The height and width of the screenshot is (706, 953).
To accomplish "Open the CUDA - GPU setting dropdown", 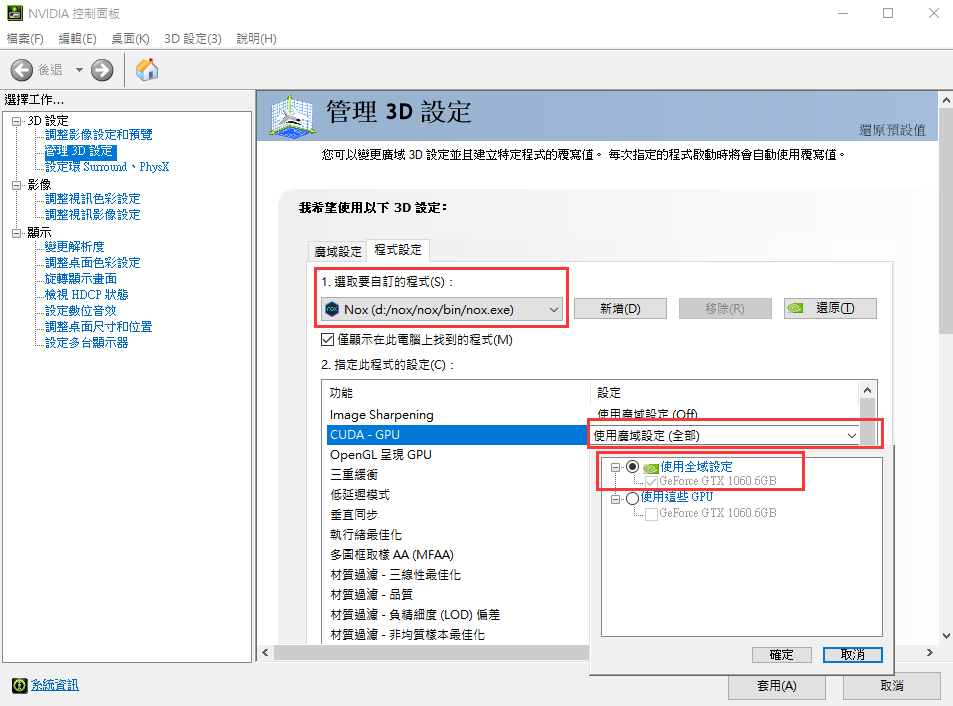I will [851, 435].
